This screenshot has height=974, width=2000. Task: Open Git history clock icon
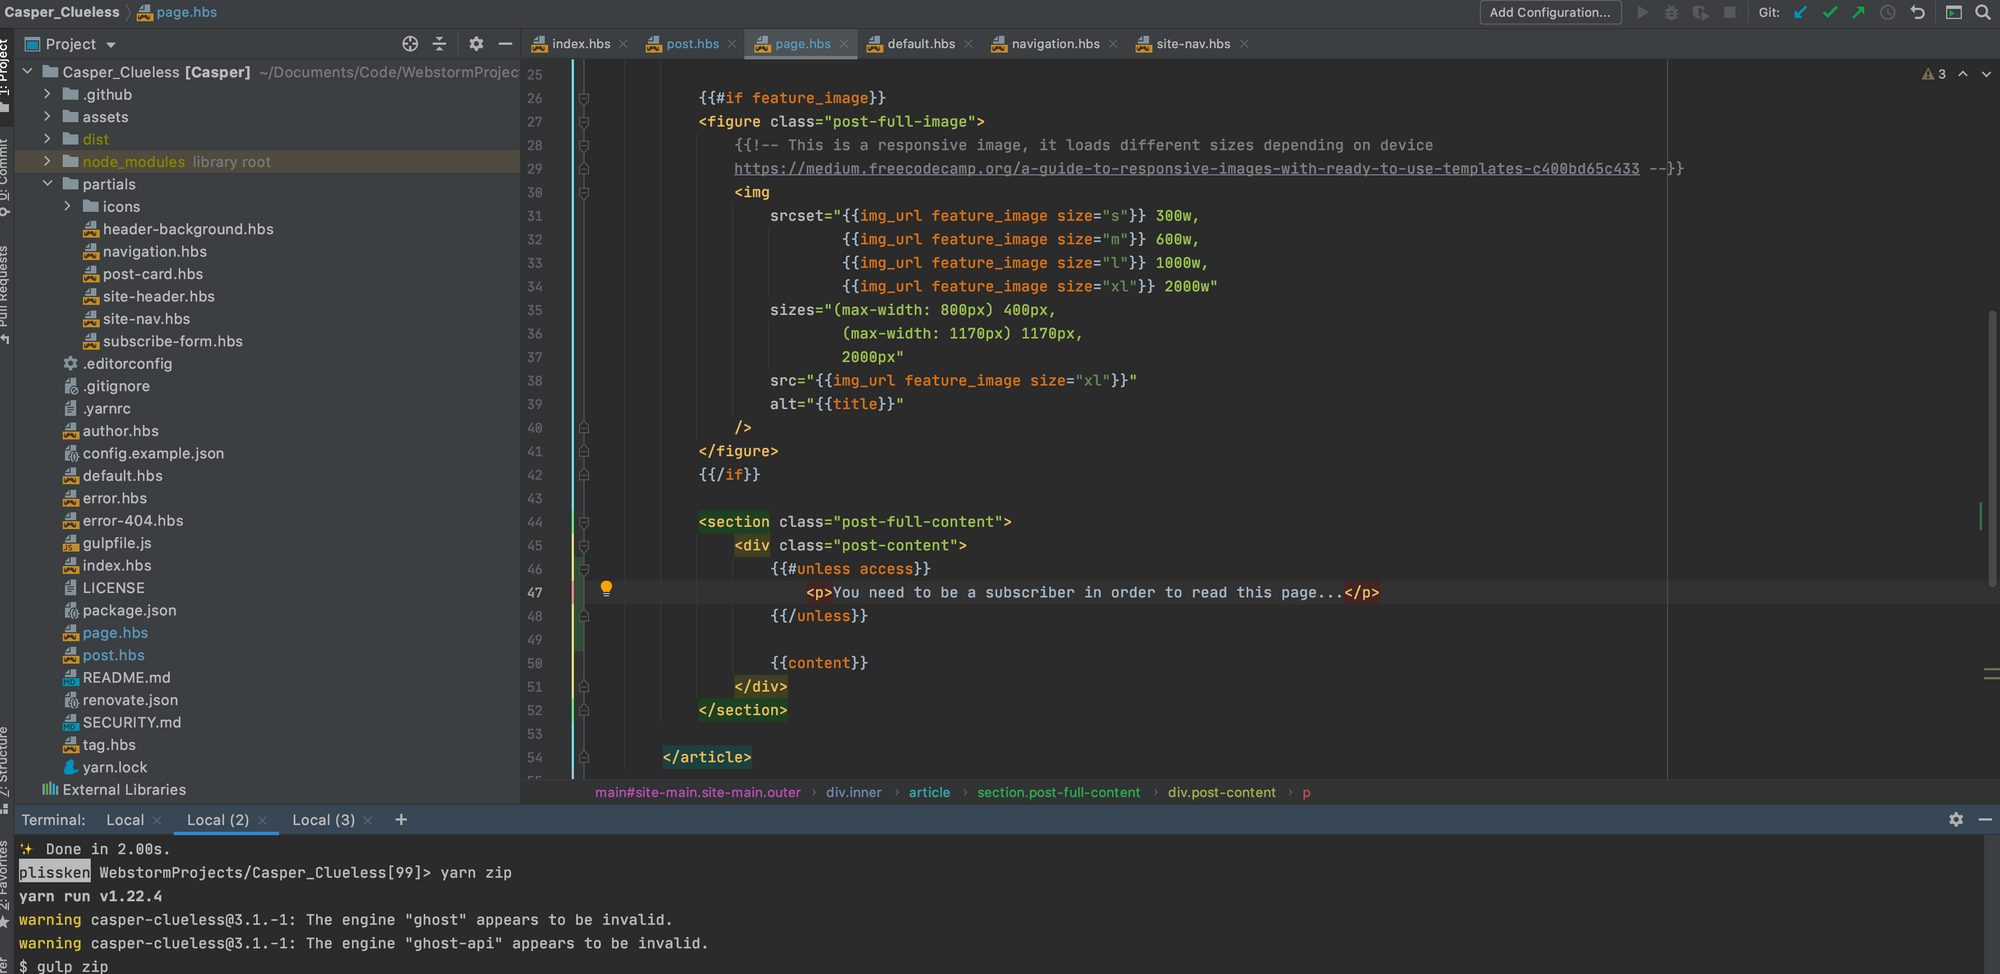click(1888, 13)
